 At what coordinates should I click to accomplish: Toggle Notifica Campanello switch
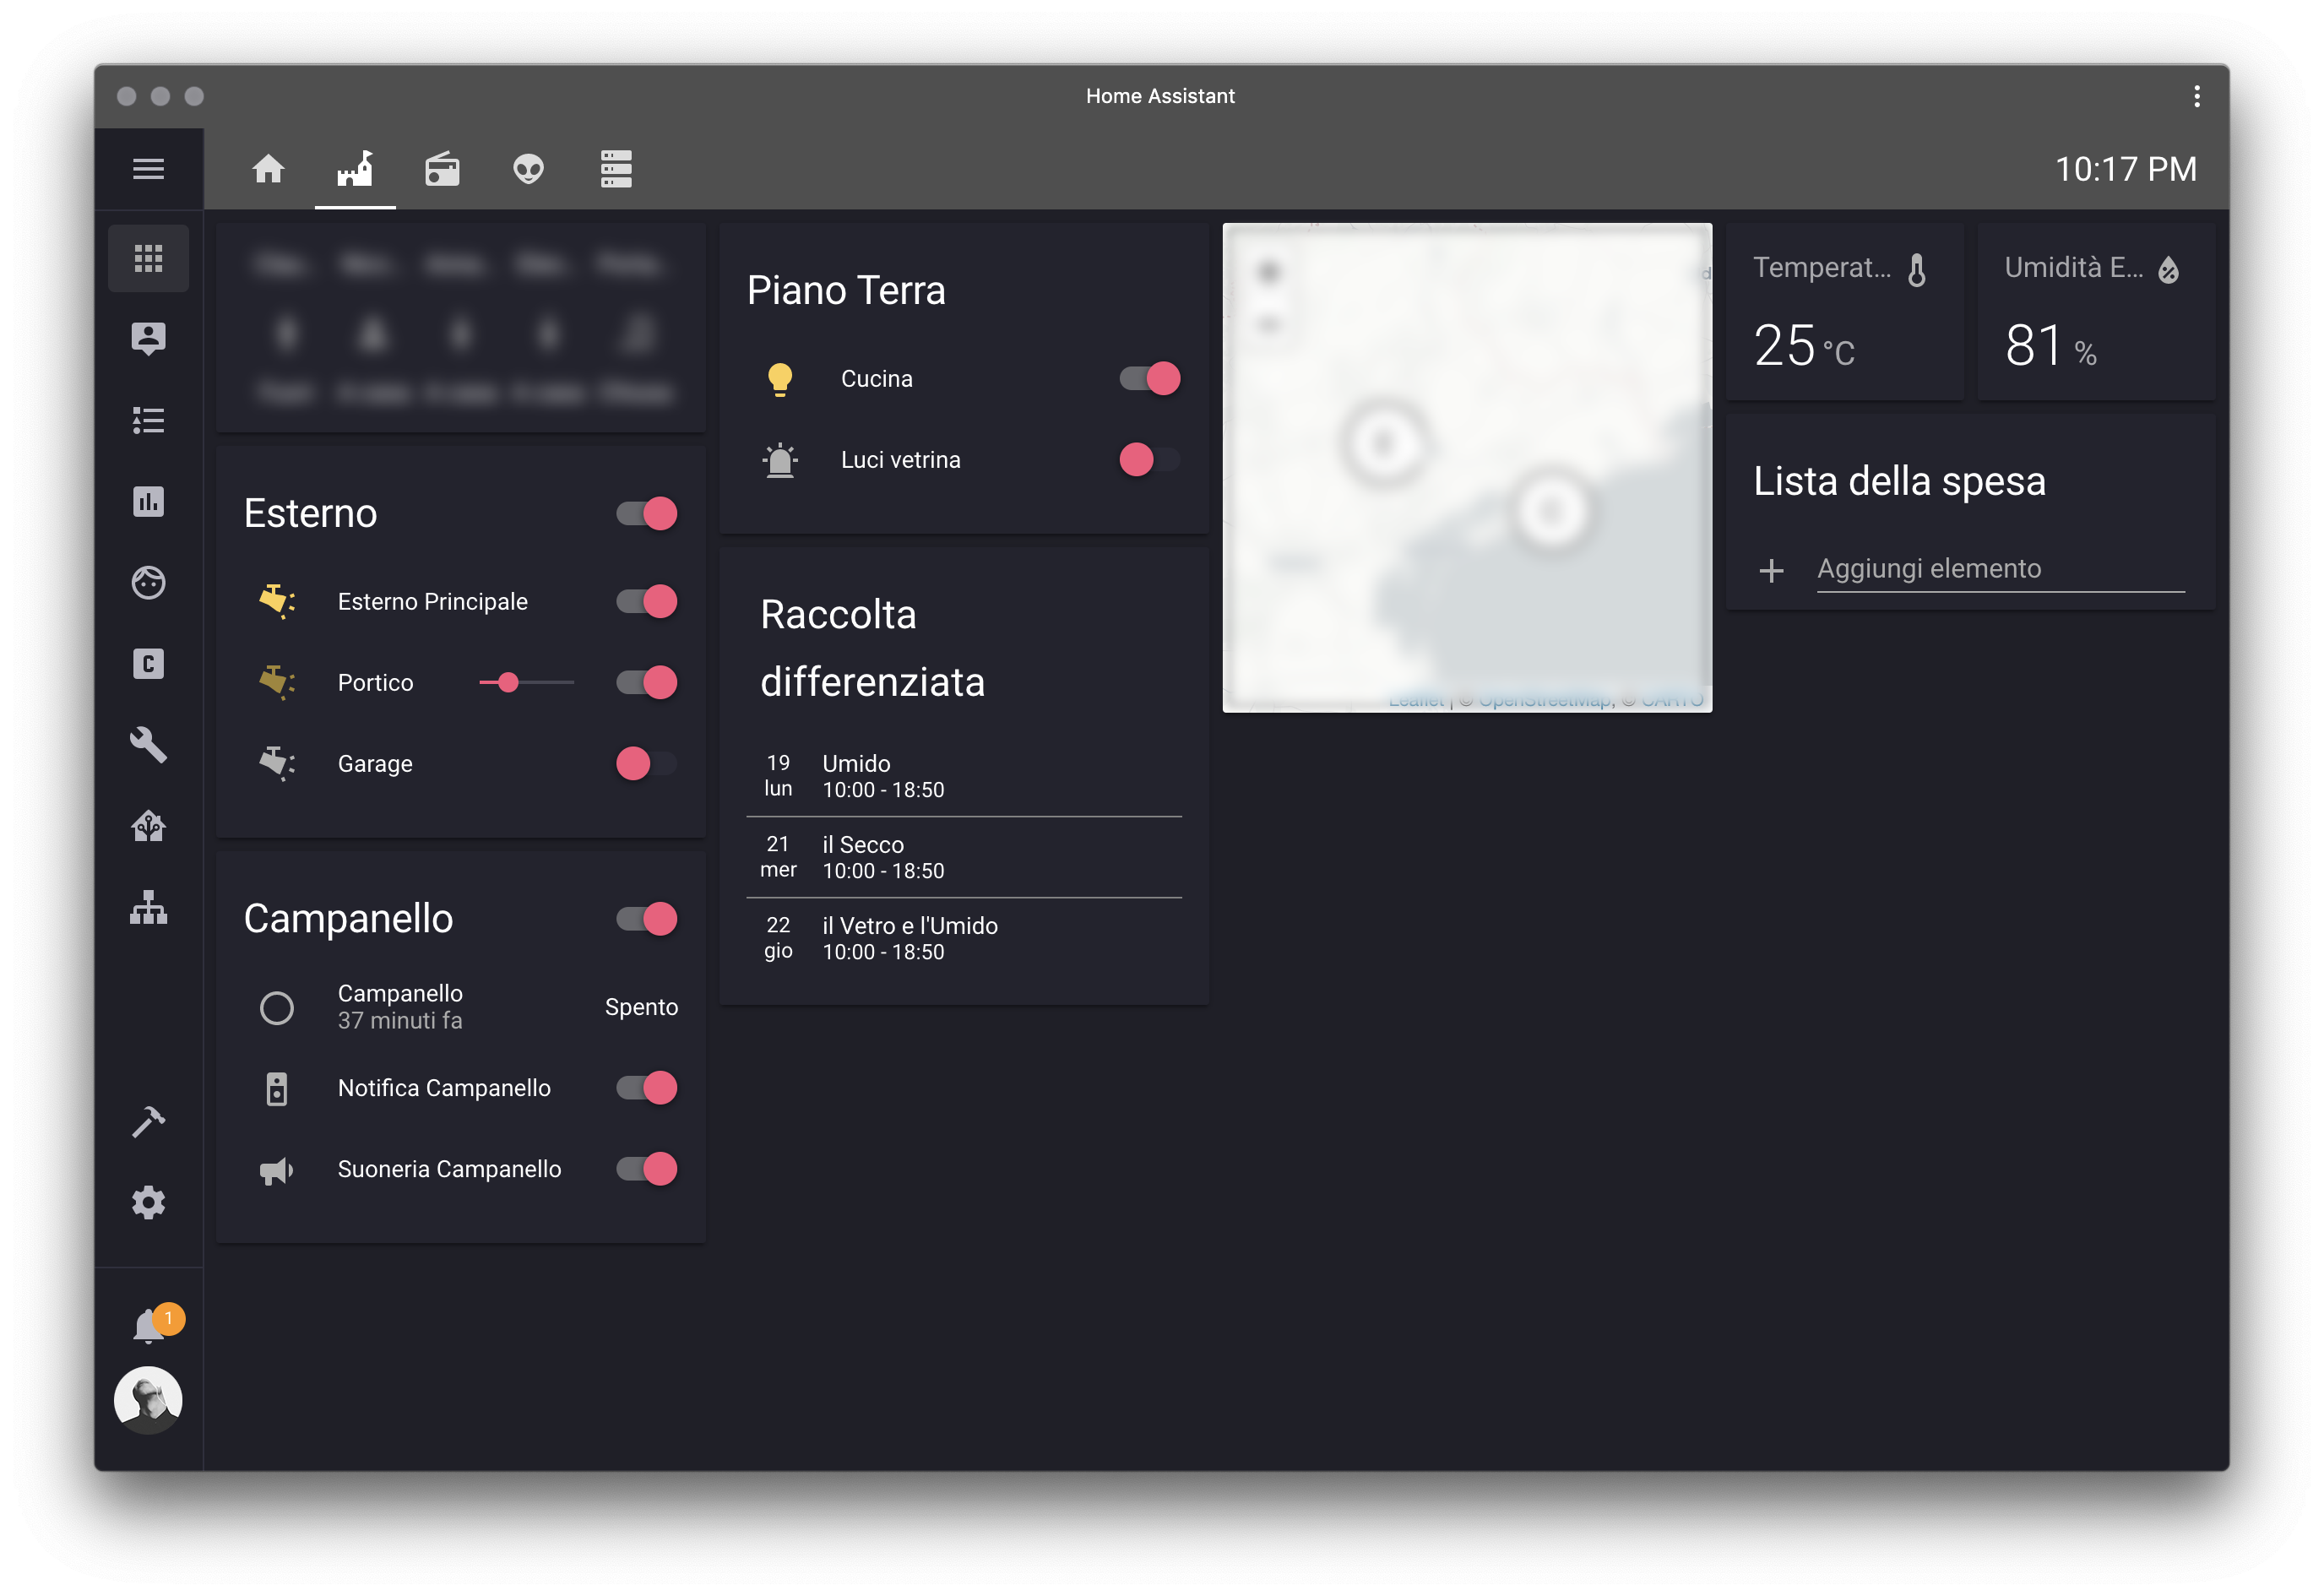point(647,1088)
